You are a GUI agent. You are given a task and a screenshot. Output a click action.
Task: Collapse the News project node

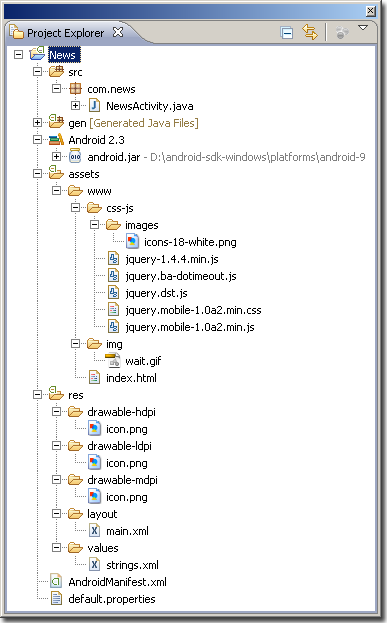coord(18,54)
